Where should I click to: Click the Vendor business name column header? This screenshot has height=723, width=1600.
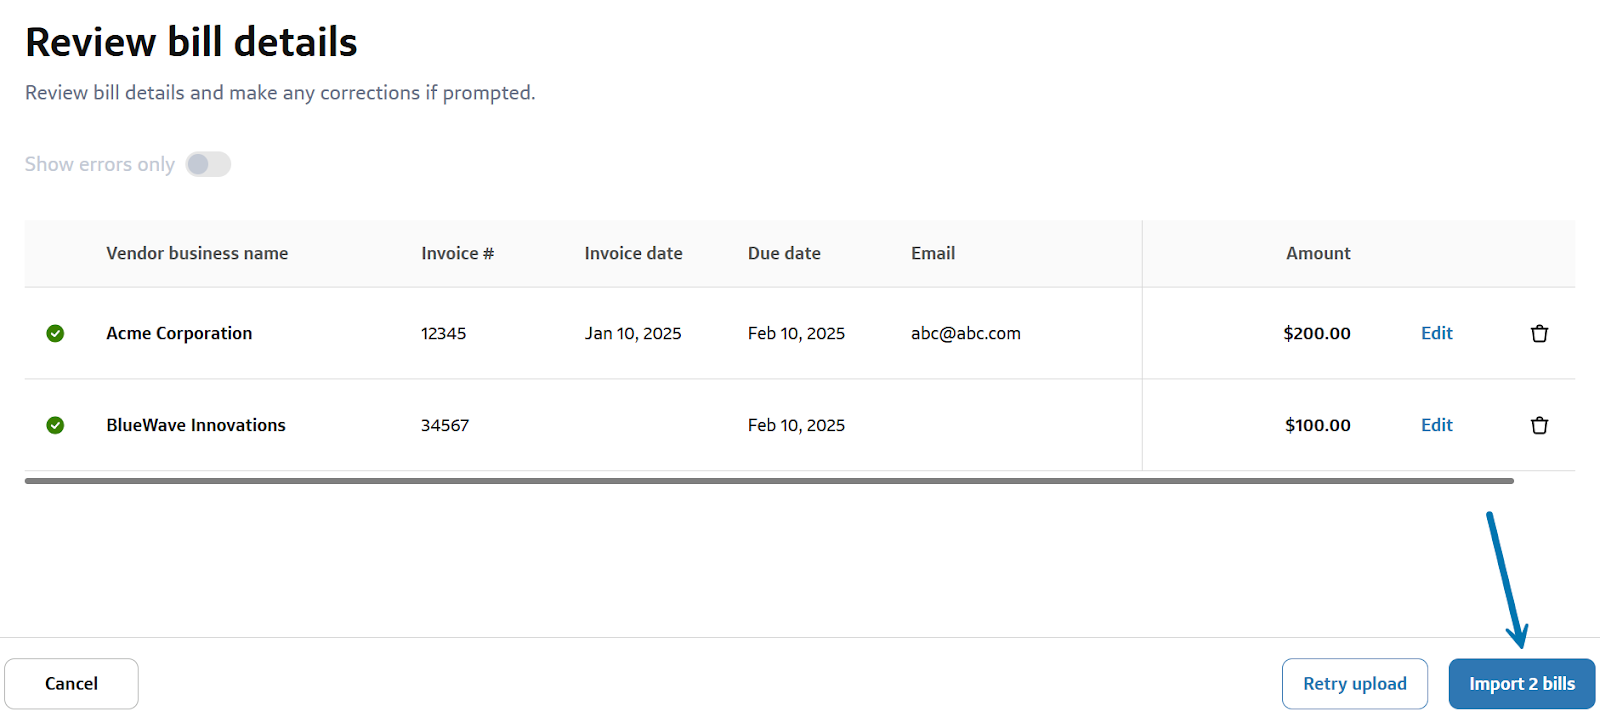point(197,254)
